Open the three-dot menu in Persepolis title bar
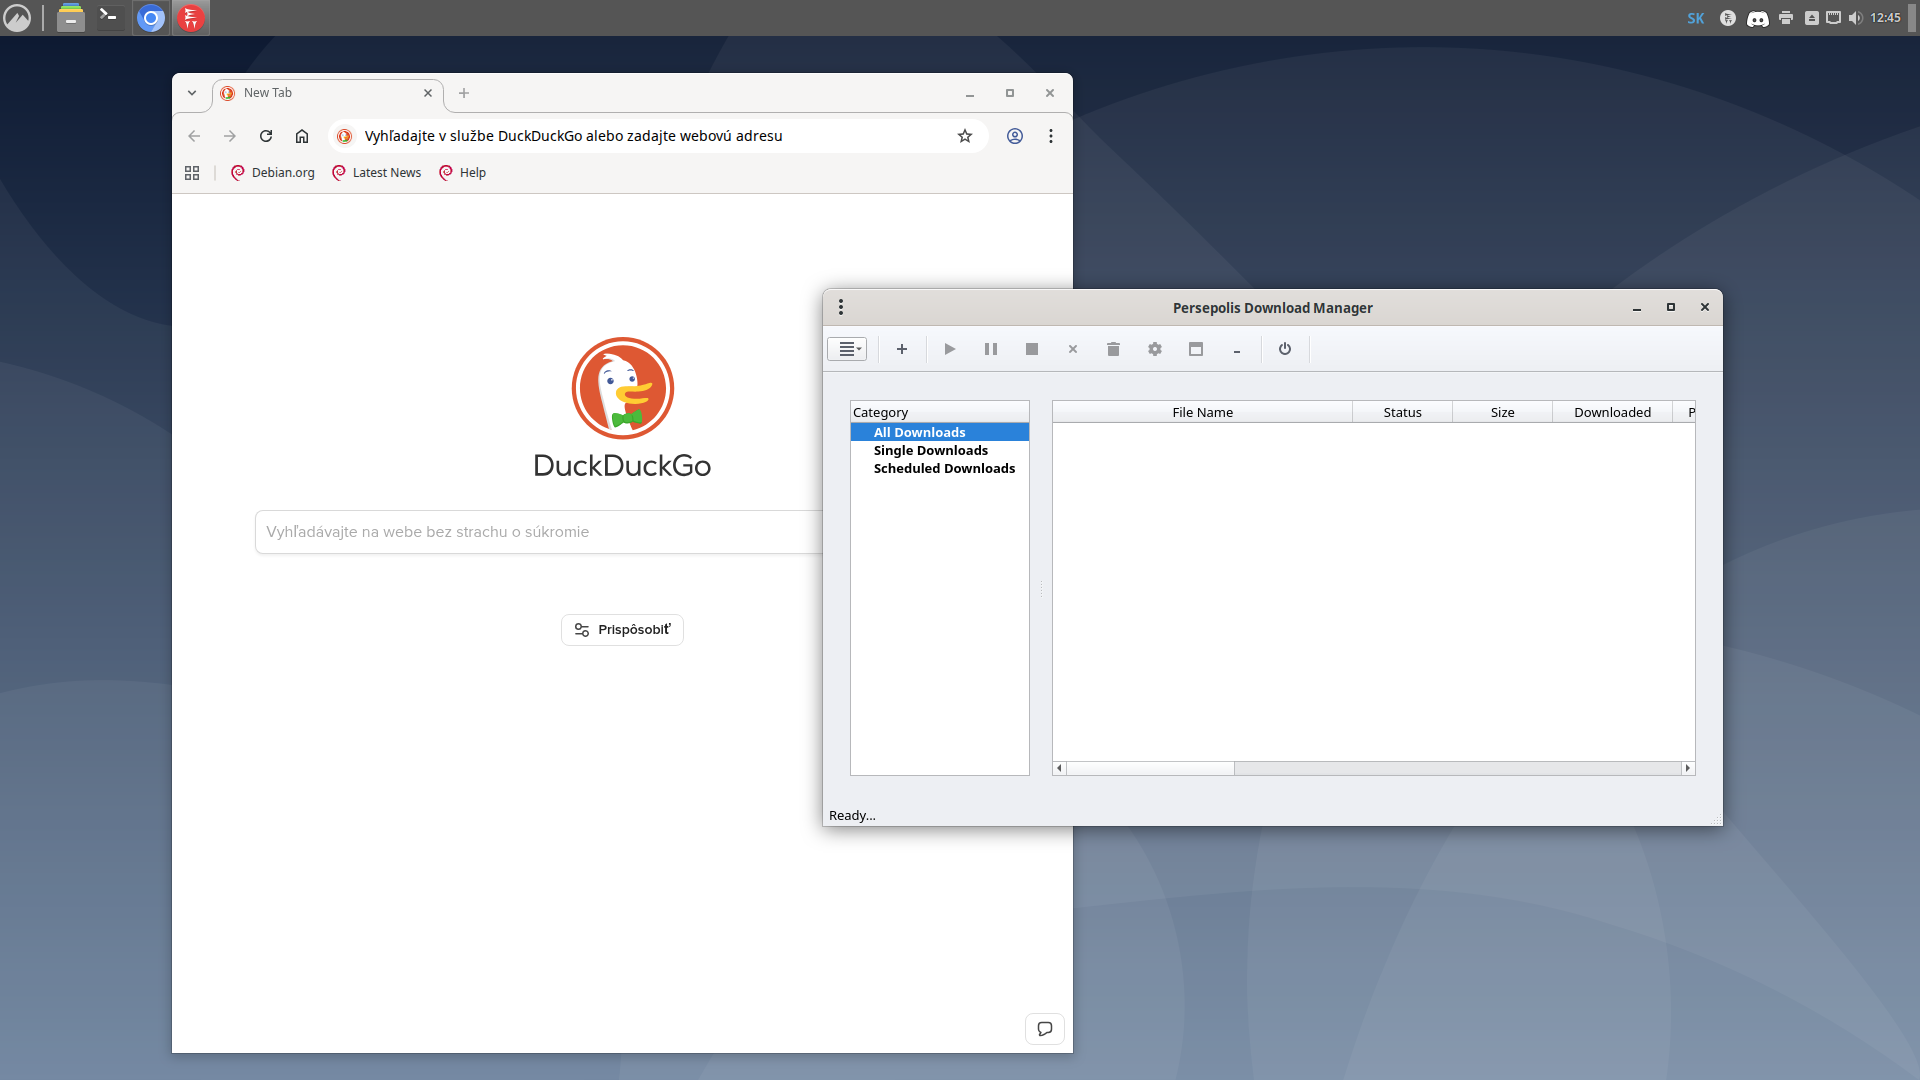Viewport: 1920px width, 1080px height. (841, 307)
